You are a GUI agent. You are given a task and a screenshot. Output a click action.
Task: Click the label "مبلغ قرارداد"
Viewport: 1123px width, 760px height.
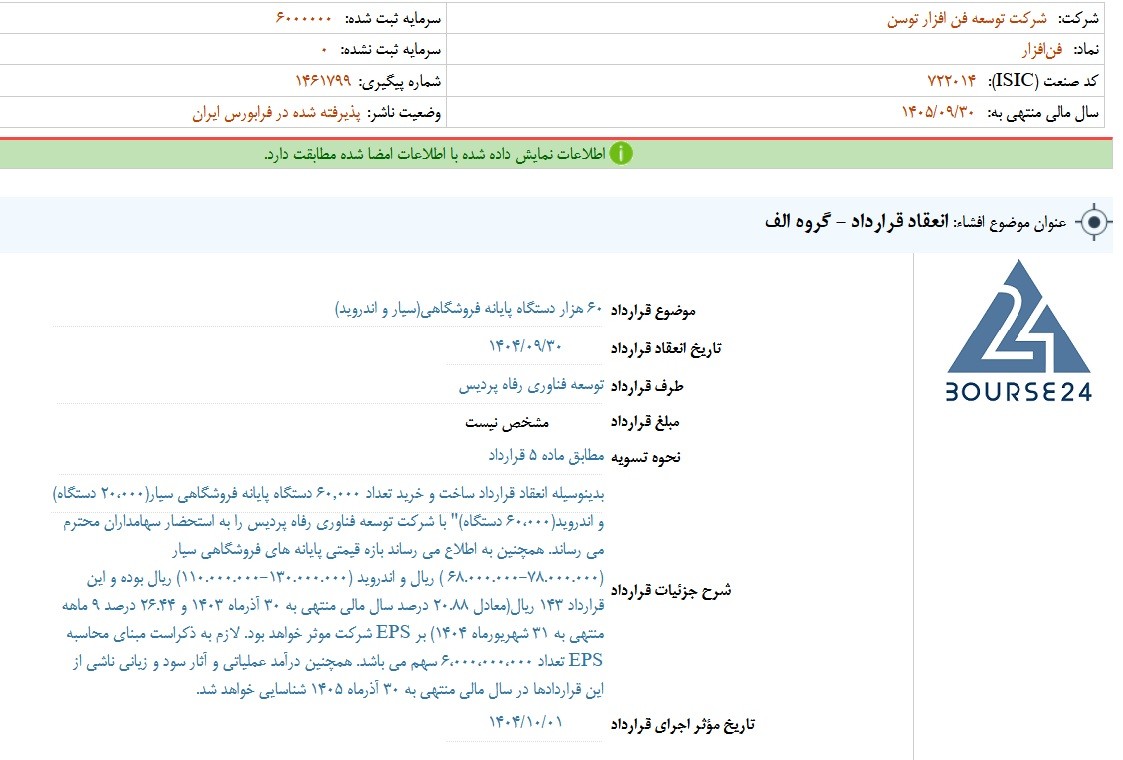point(645,422)
